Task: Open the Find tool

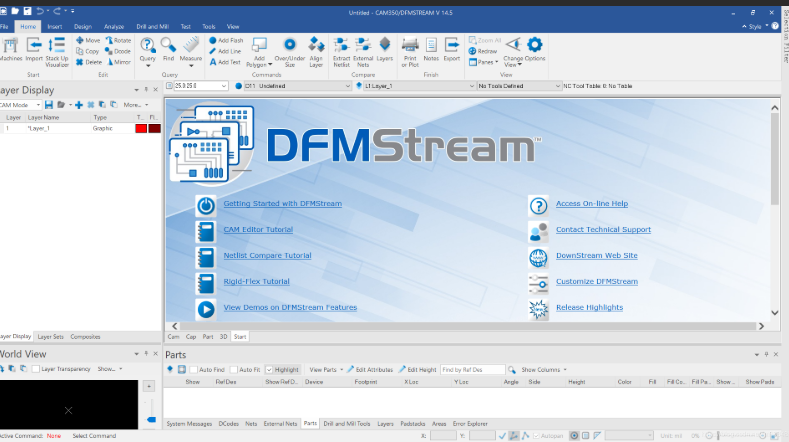Action: coord(169,49)
